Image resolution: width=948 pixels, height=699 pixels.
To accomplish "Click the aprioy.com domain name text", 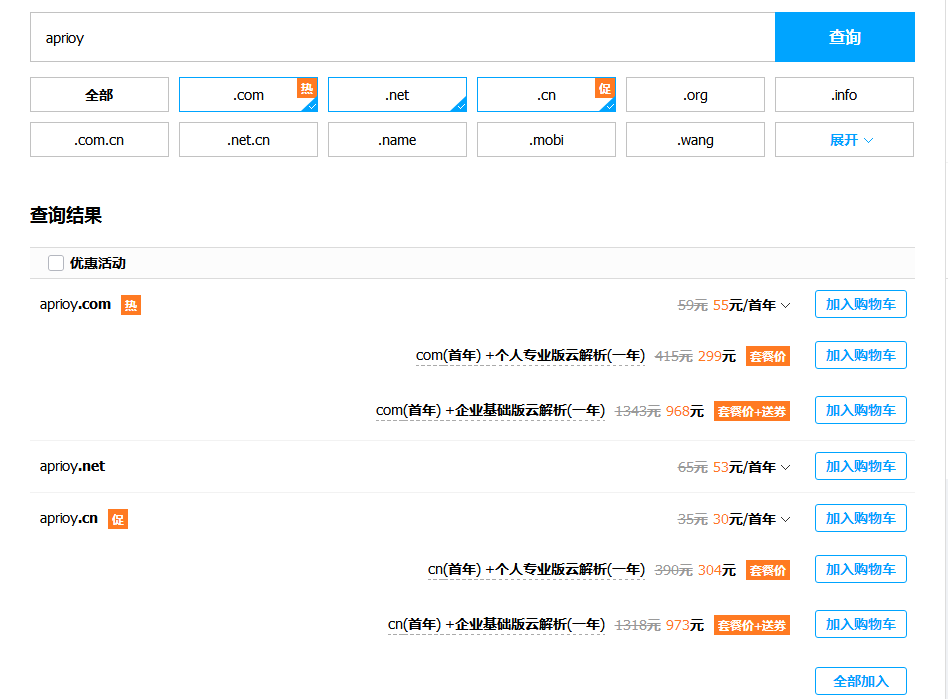I will tap(76, 304).
